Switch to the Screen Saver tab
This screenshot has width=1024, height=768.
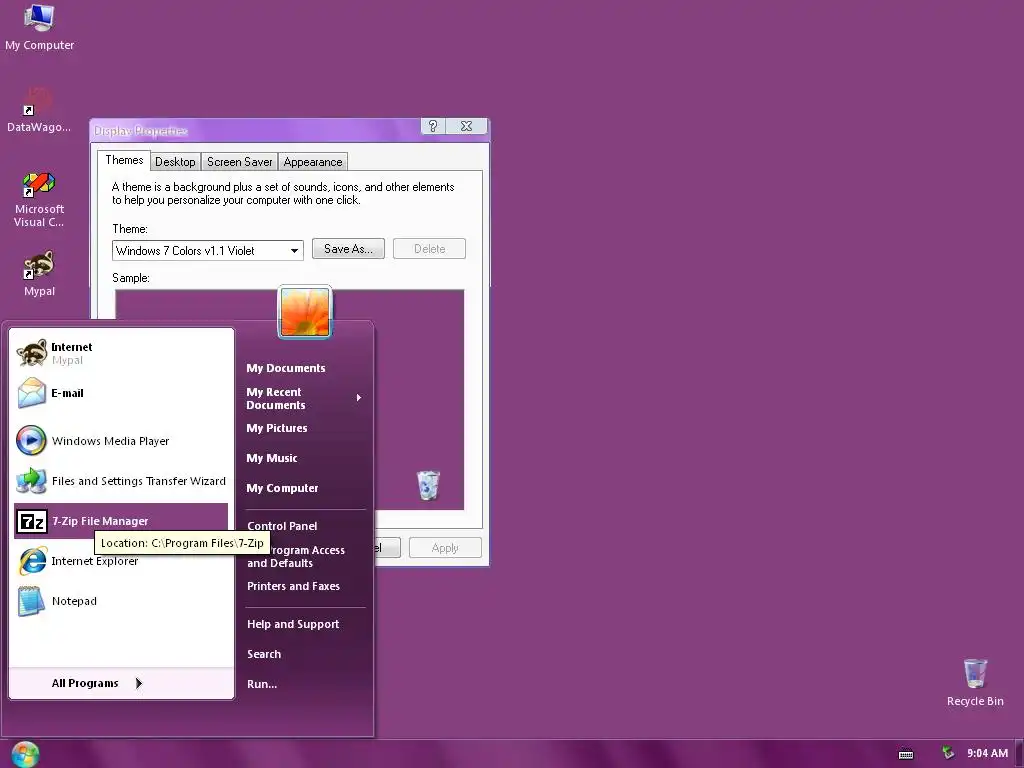tap(240, 162)
